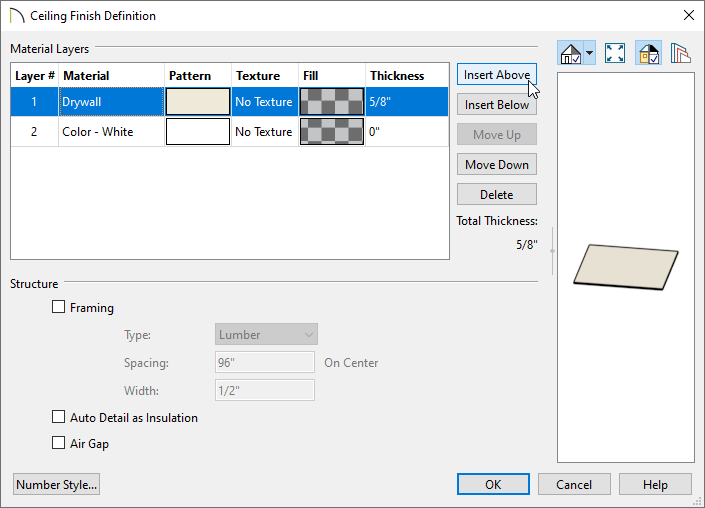Viewport: 705px width, 508px height.
Task: Click the Color - White fill swatch
Action: 332,132
